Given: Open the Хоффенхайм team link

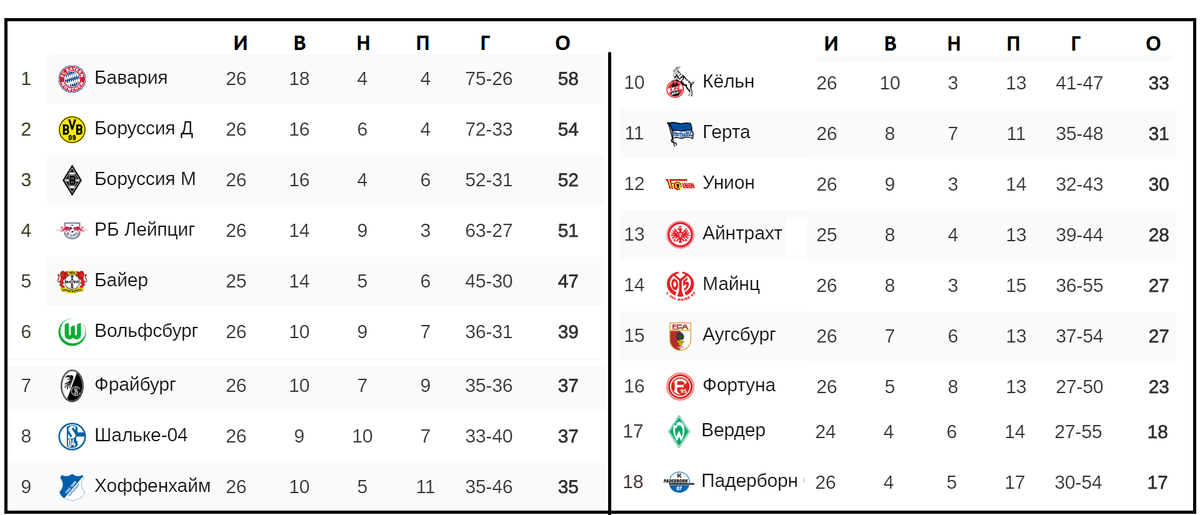Looking at the screenshot, I should coord(152,486).
